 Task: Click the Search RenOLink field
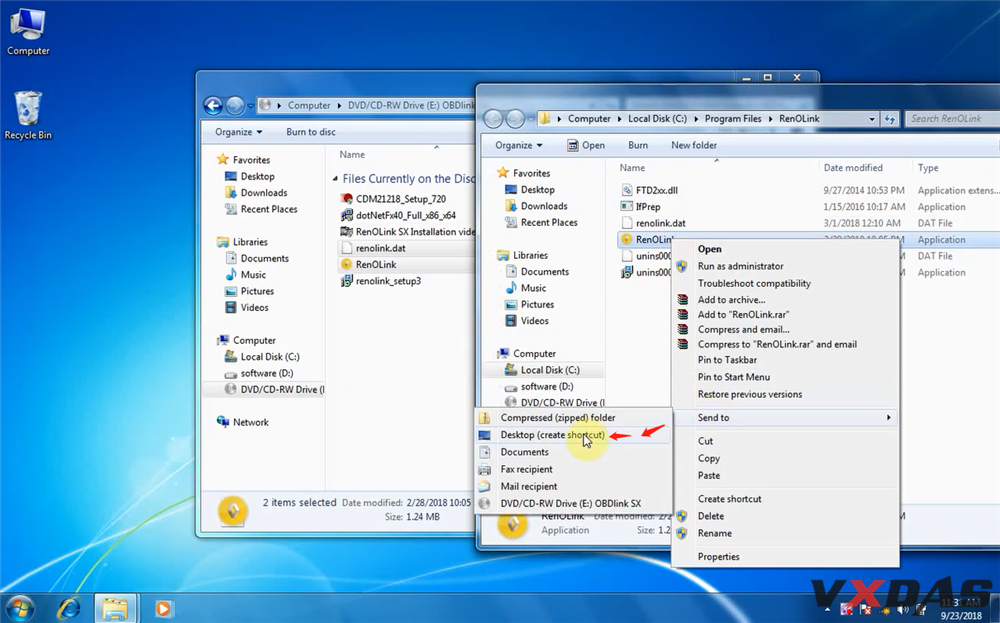click(952, 119)
